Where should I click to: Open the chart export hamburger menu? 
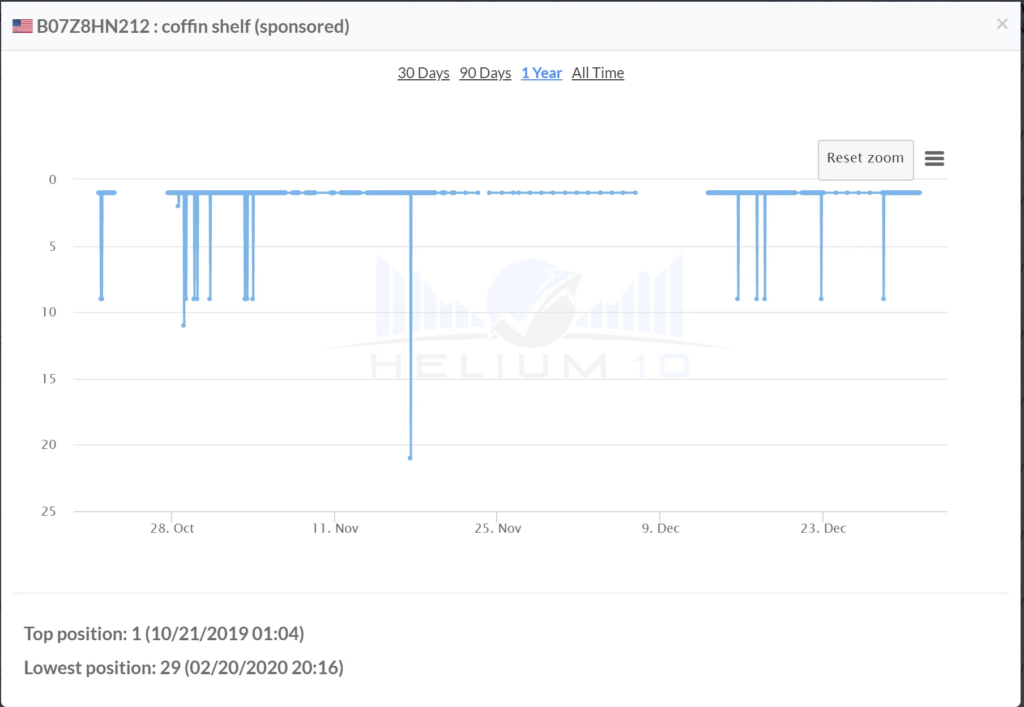click(934, 158)
